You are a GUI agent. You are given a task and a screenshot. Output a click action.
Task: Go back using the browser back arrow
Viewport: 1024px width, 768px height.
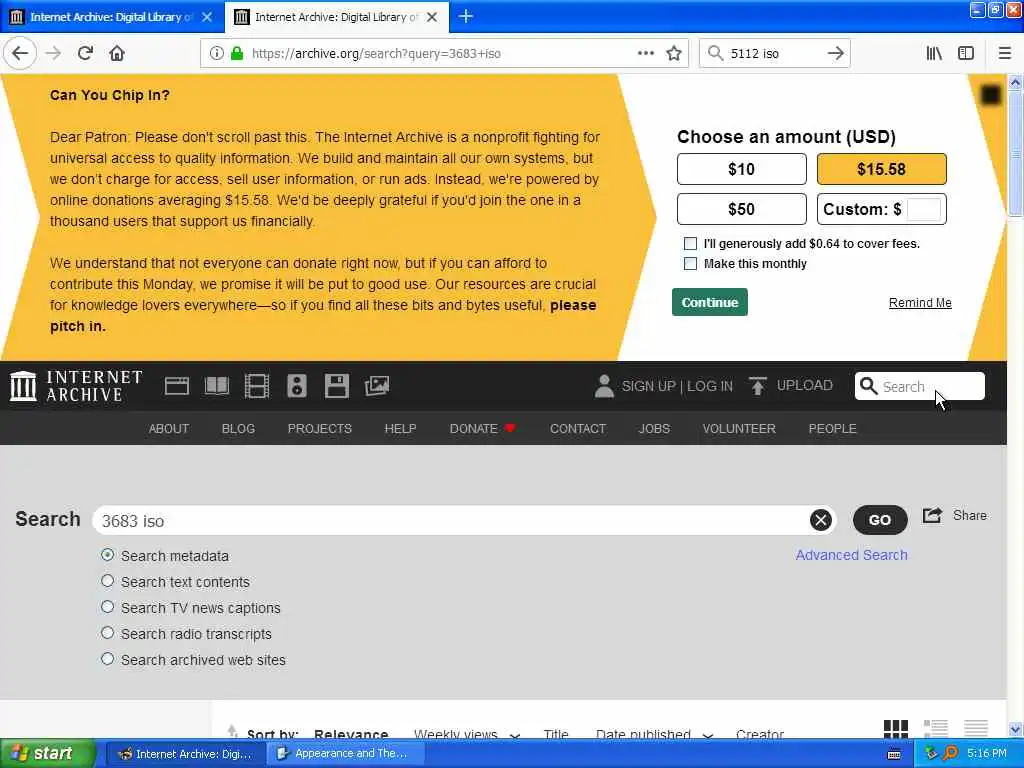[x=20, y=53]
